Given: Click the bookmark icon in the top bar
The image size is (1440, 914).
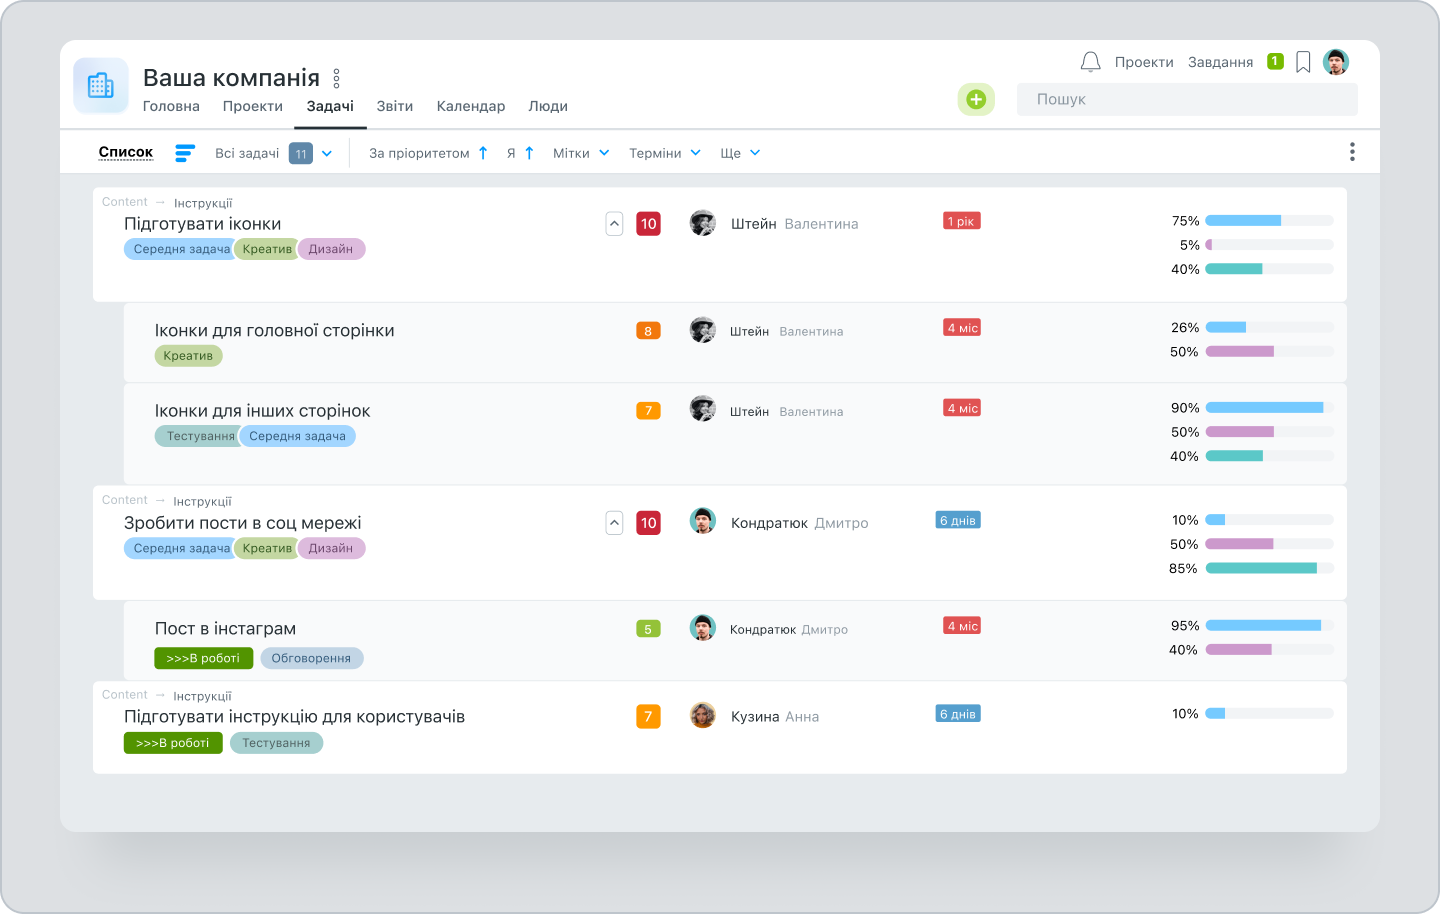Looking at the screenshot, I should click(x=1302, y=61).
